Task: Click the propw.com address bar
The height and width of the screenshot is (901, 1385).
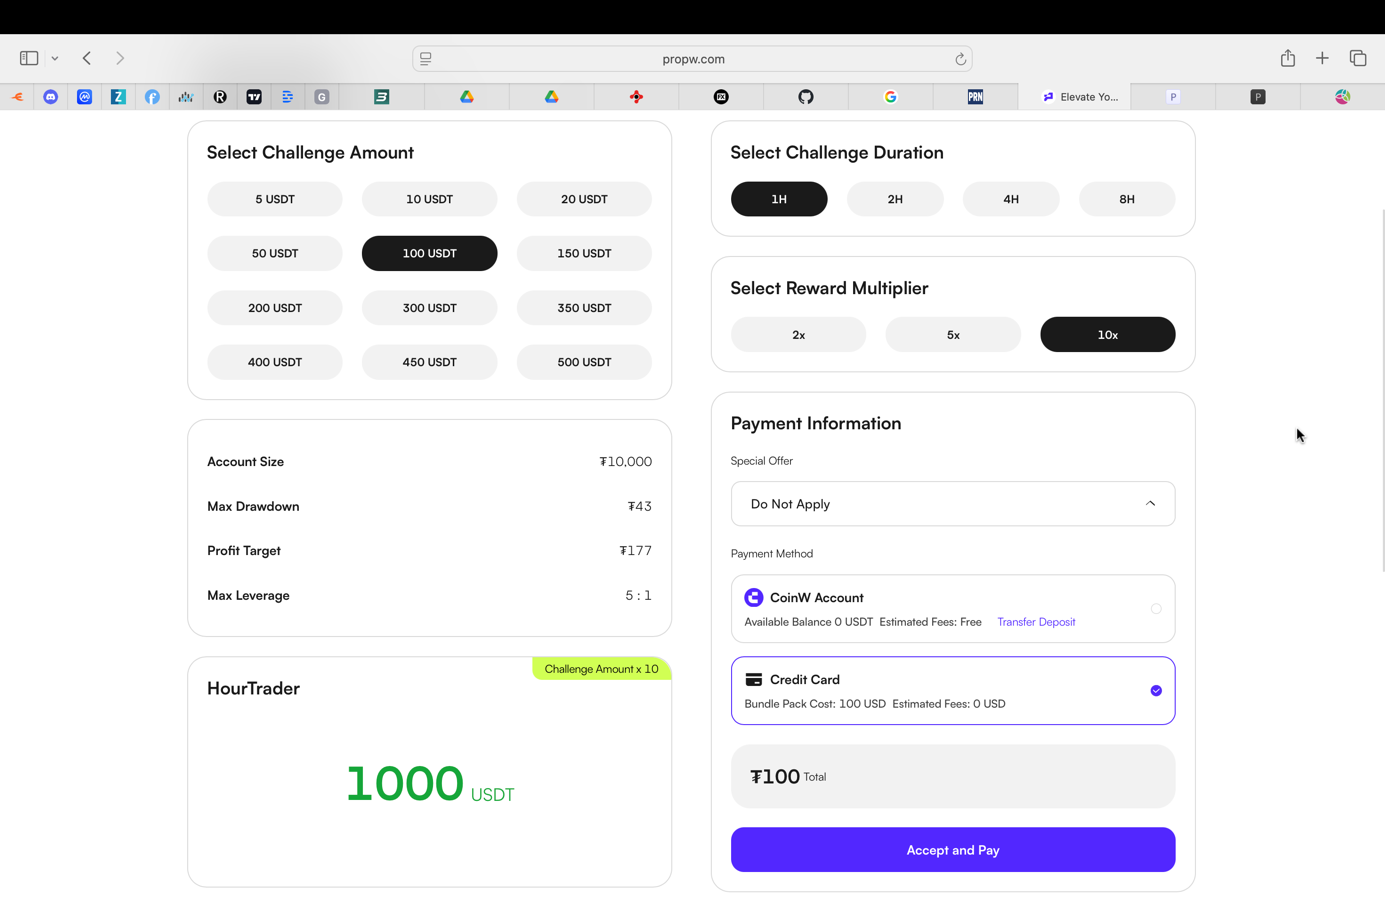Action: pyautogui.click(x=692, y=59)
